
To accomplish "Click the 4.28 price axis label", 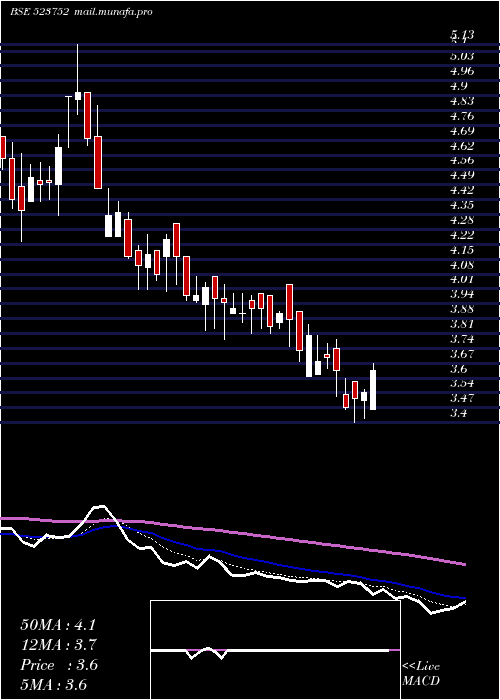I will click(x=462, y=220).
